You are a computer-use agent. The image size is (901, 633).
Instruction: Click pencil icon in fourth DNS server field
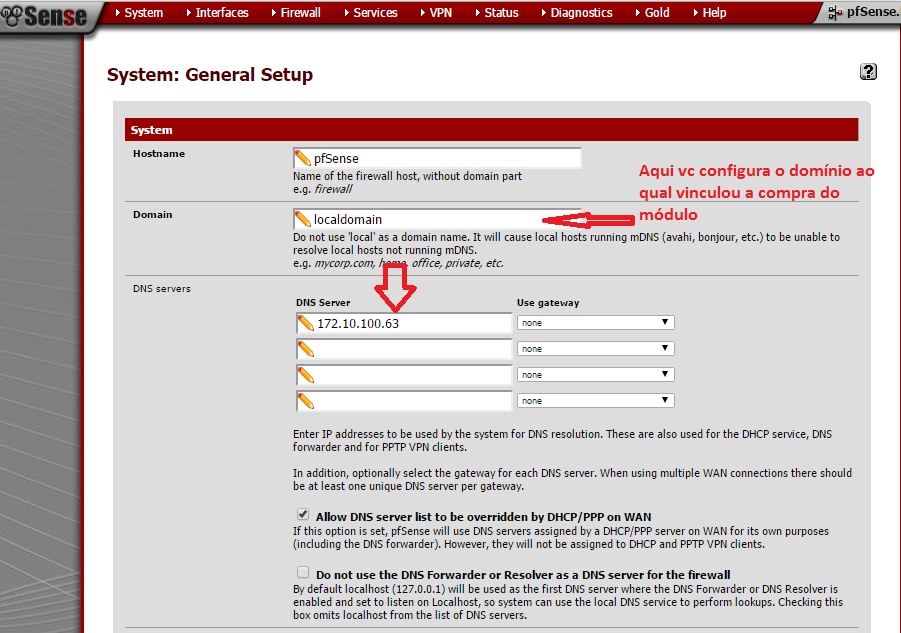[x=305, y=401]
